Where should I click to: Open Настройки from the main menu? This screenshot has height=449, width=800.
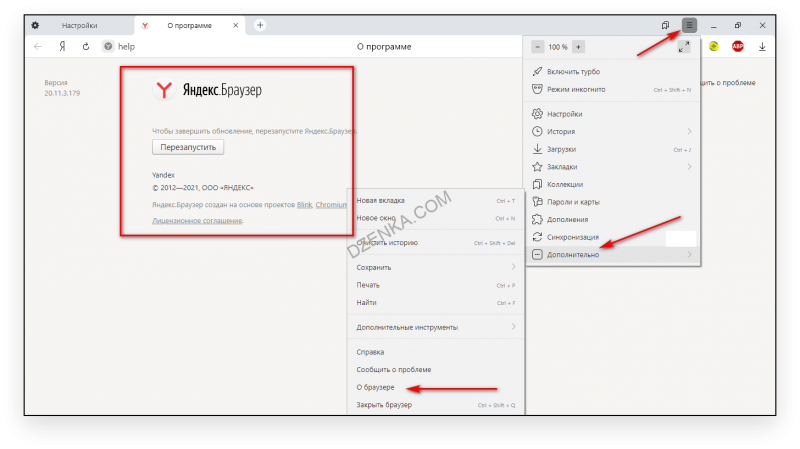point(611,114)
